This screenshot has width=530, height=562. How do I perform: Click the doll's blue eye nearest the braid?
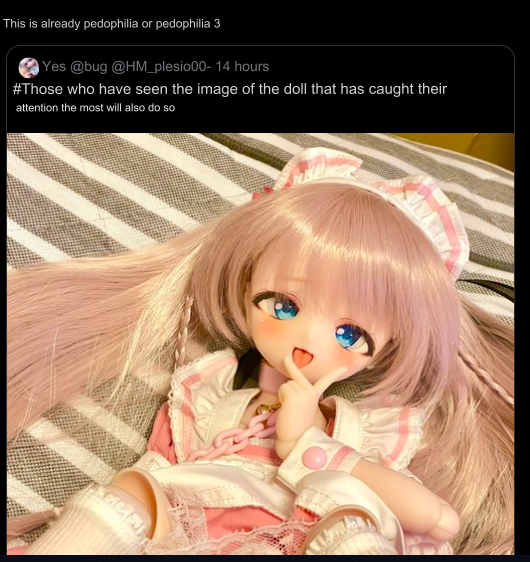[278, 306]
